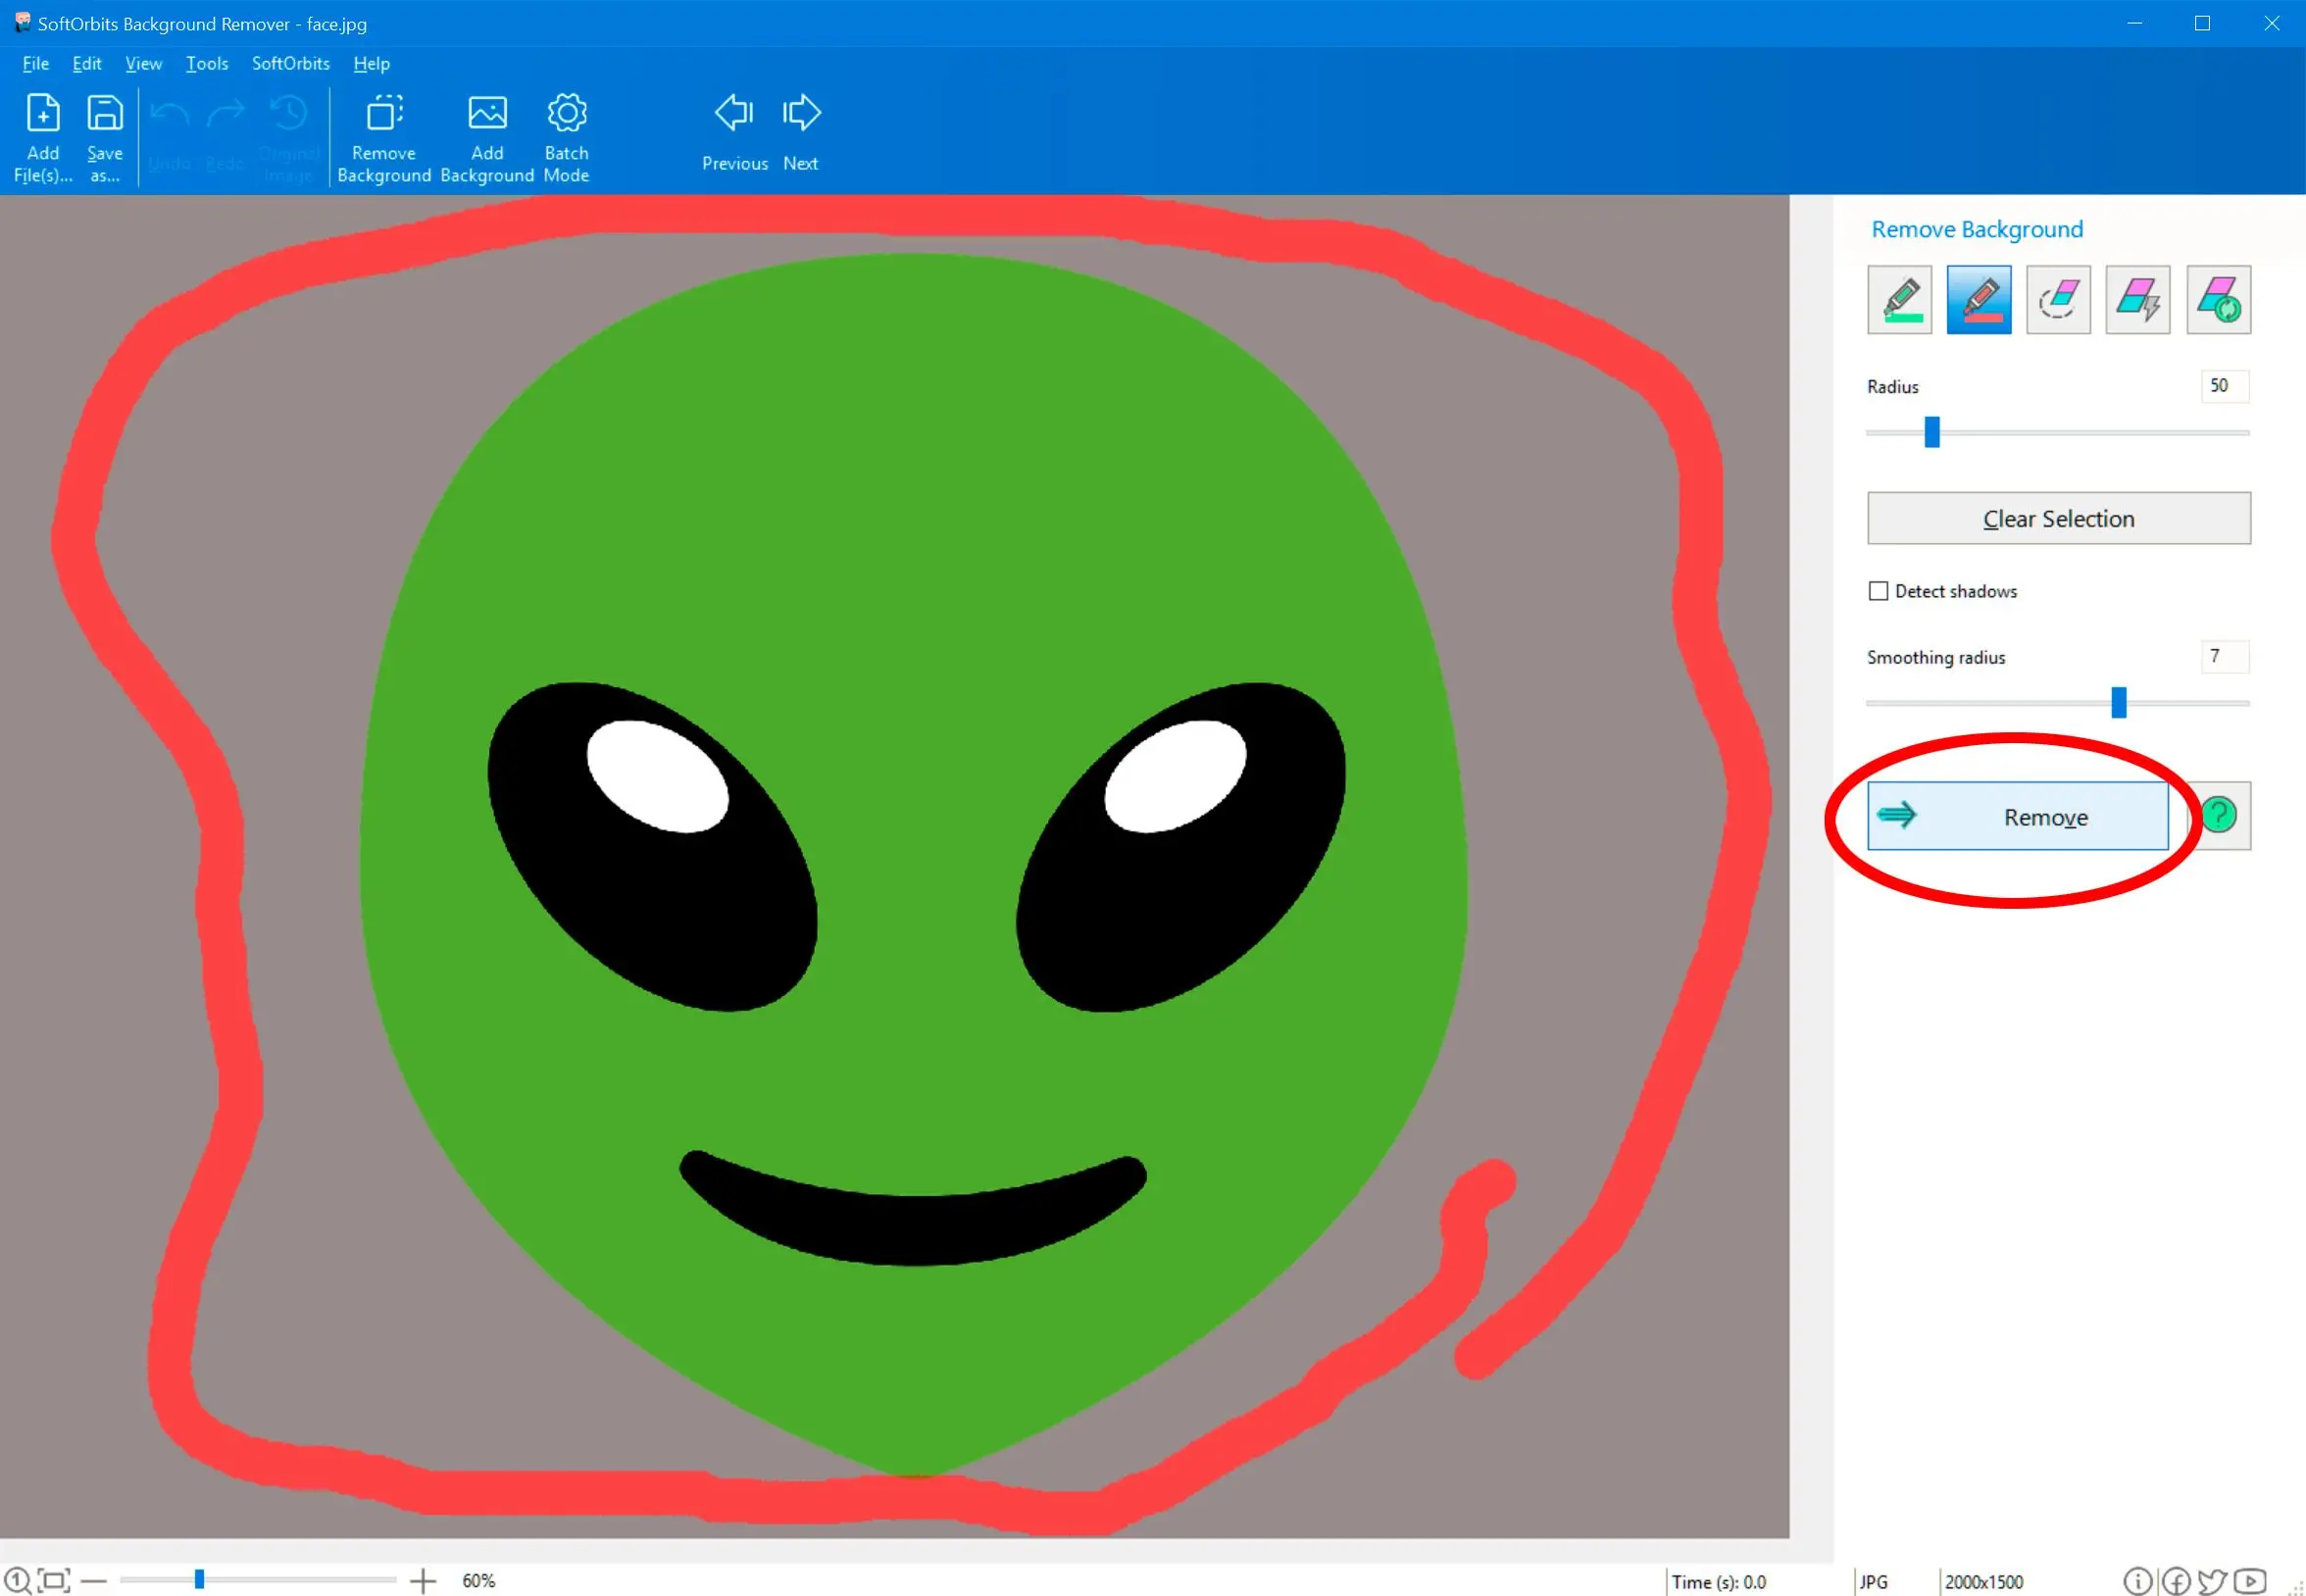Screen dimensions: 2306x1596
Task: Select the Batch Mode toolbar option
Action: (564, 136)
